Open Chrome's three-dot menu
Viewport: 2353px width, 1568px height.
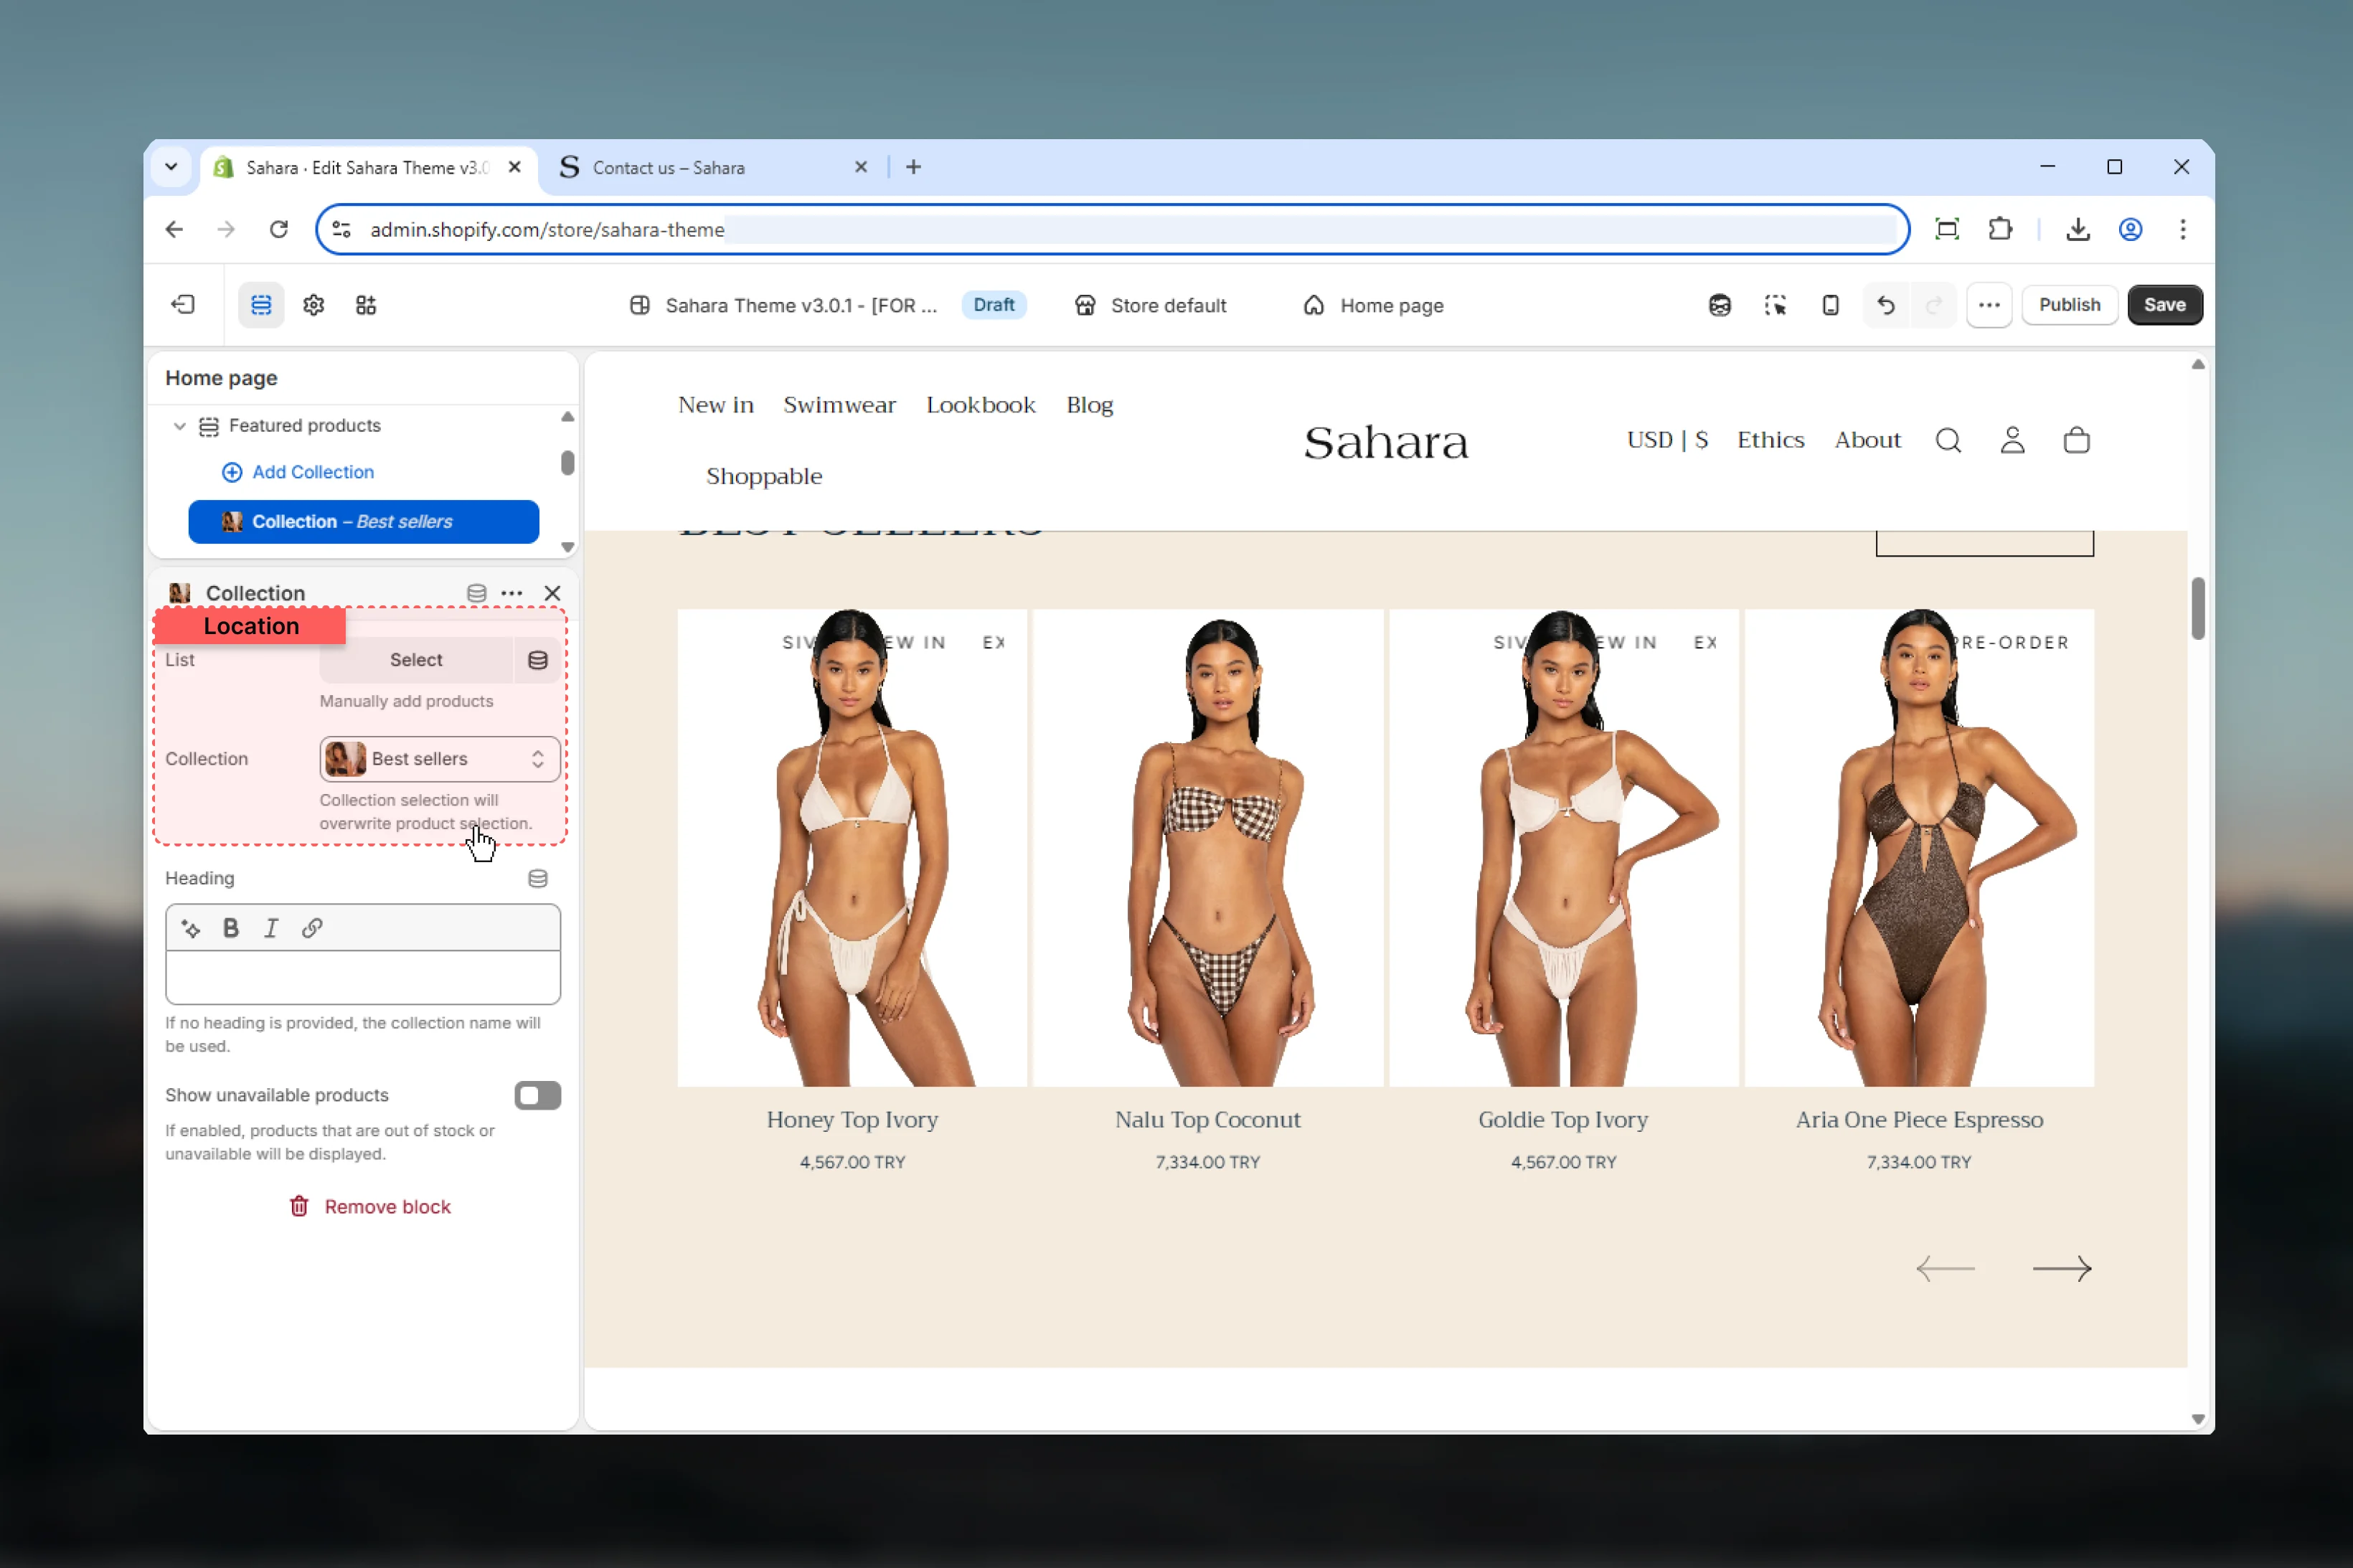(2183, 229)
